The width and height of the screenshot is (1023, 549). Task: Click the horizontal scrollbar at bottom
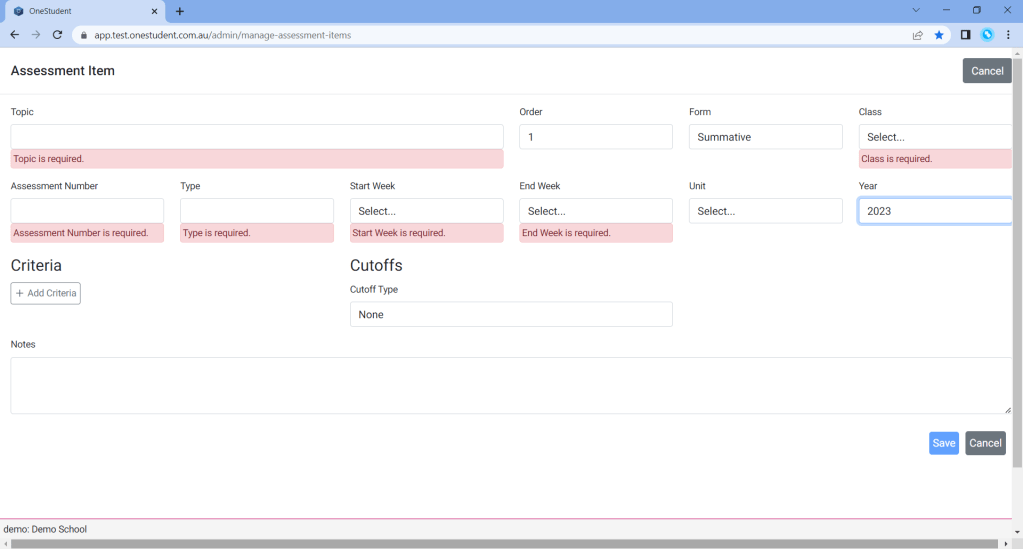(500, 543)
